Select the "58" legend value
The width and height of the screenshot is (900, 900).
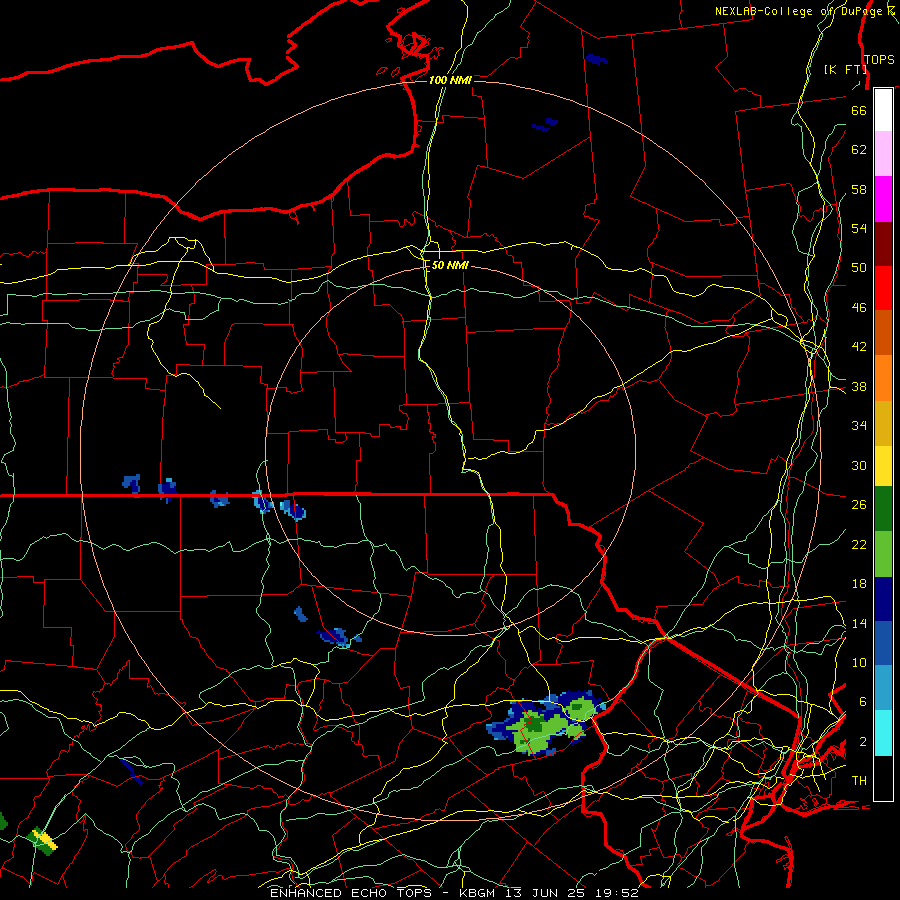(859, 189)
